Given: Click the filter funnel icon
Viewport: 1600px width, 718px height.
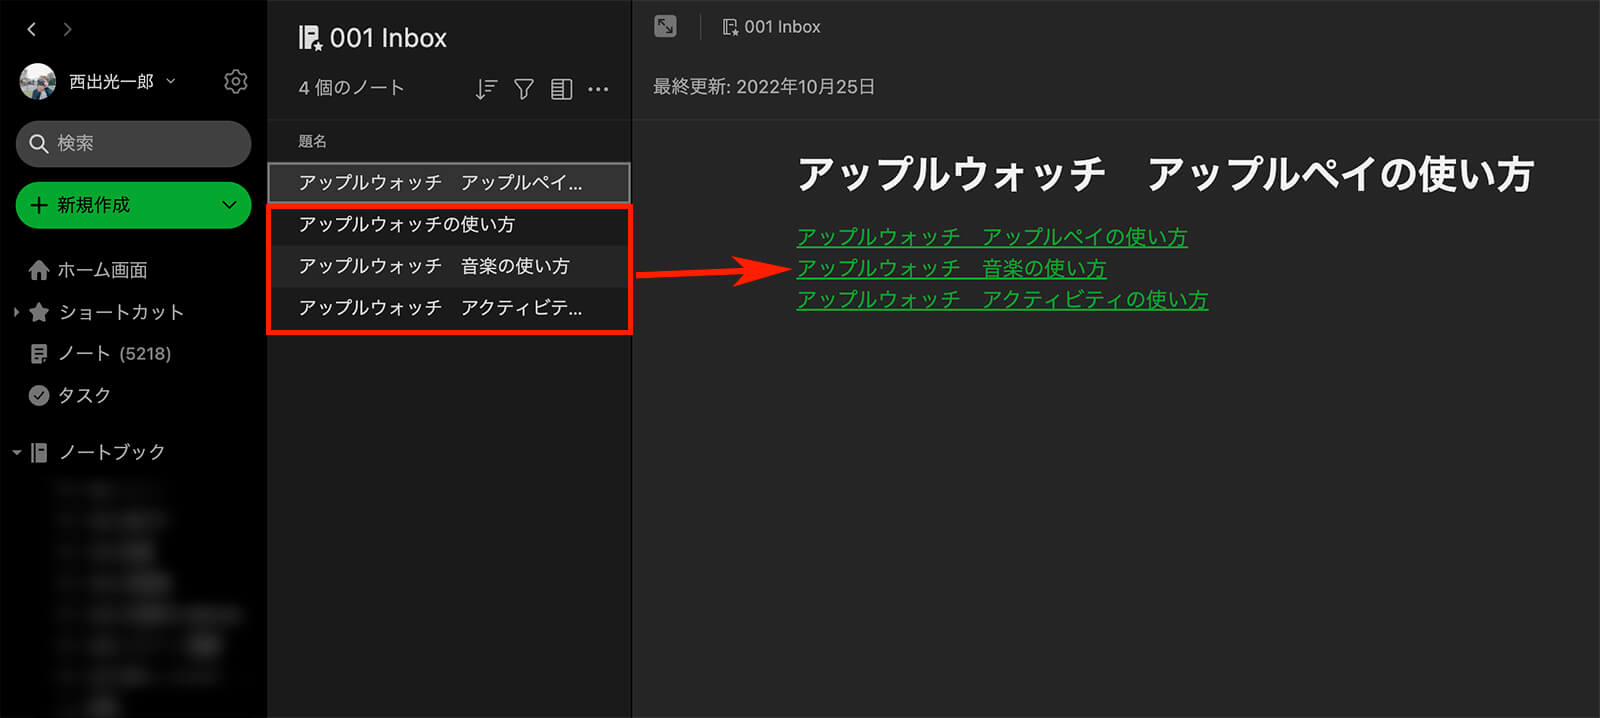Looking at the screenshot, I should coord(523,89).
